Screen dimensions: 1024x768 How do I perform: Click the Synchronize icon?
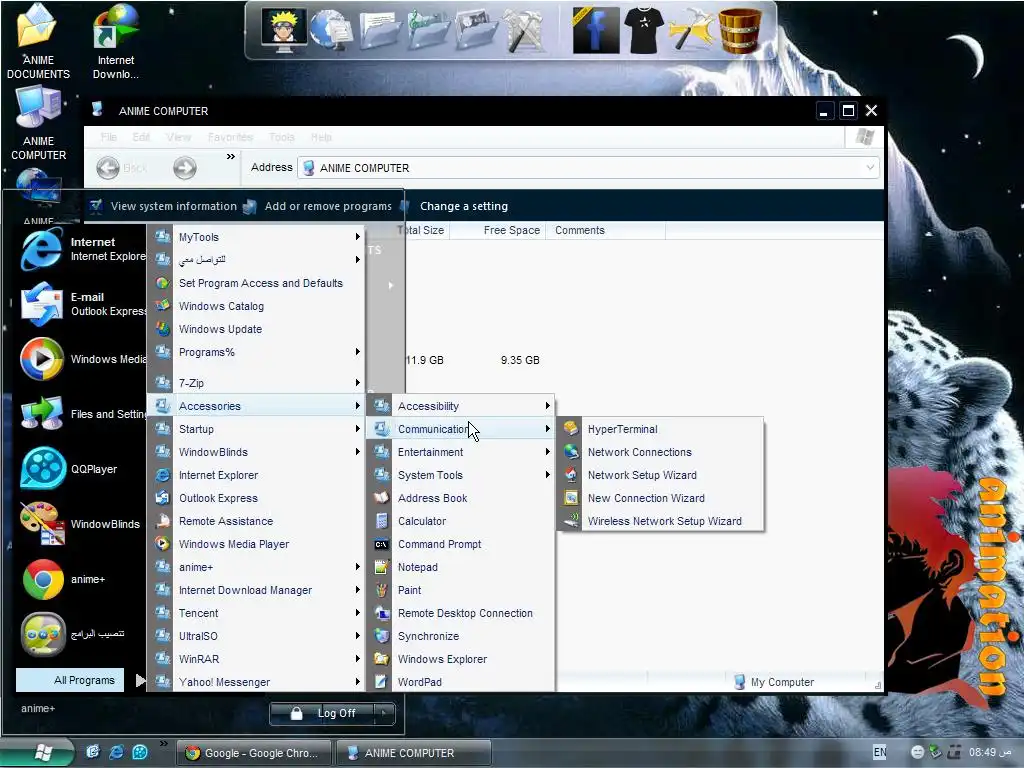coord(381,636)
